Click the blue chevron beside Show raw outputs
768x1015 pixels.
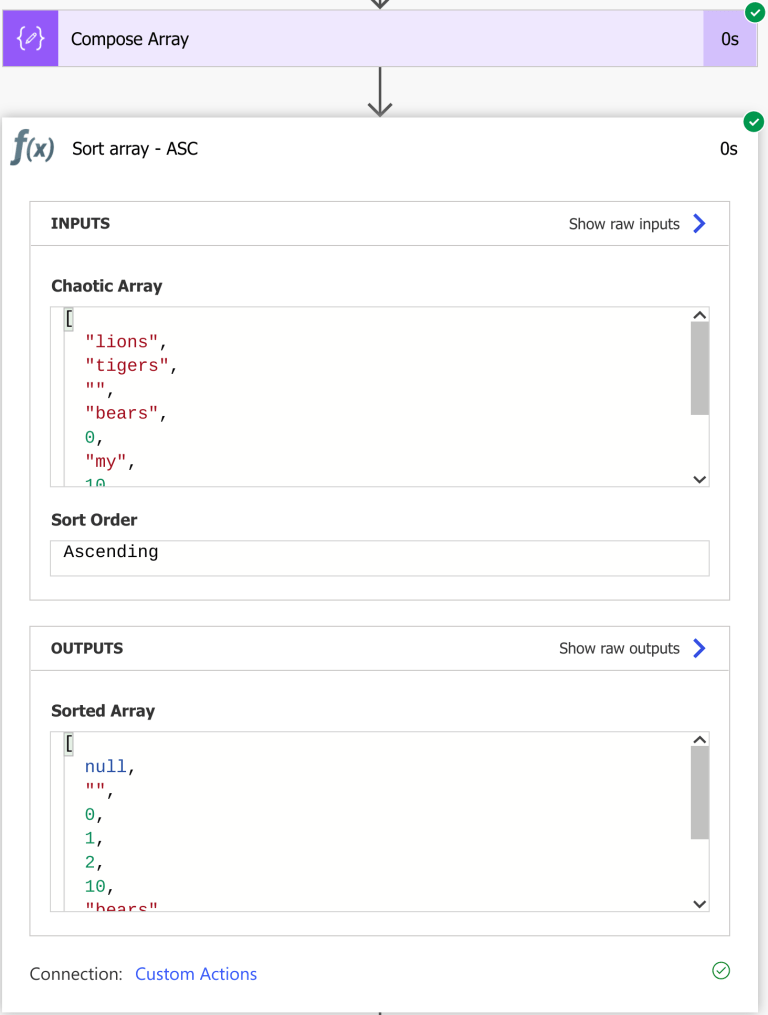click(700, 648)
